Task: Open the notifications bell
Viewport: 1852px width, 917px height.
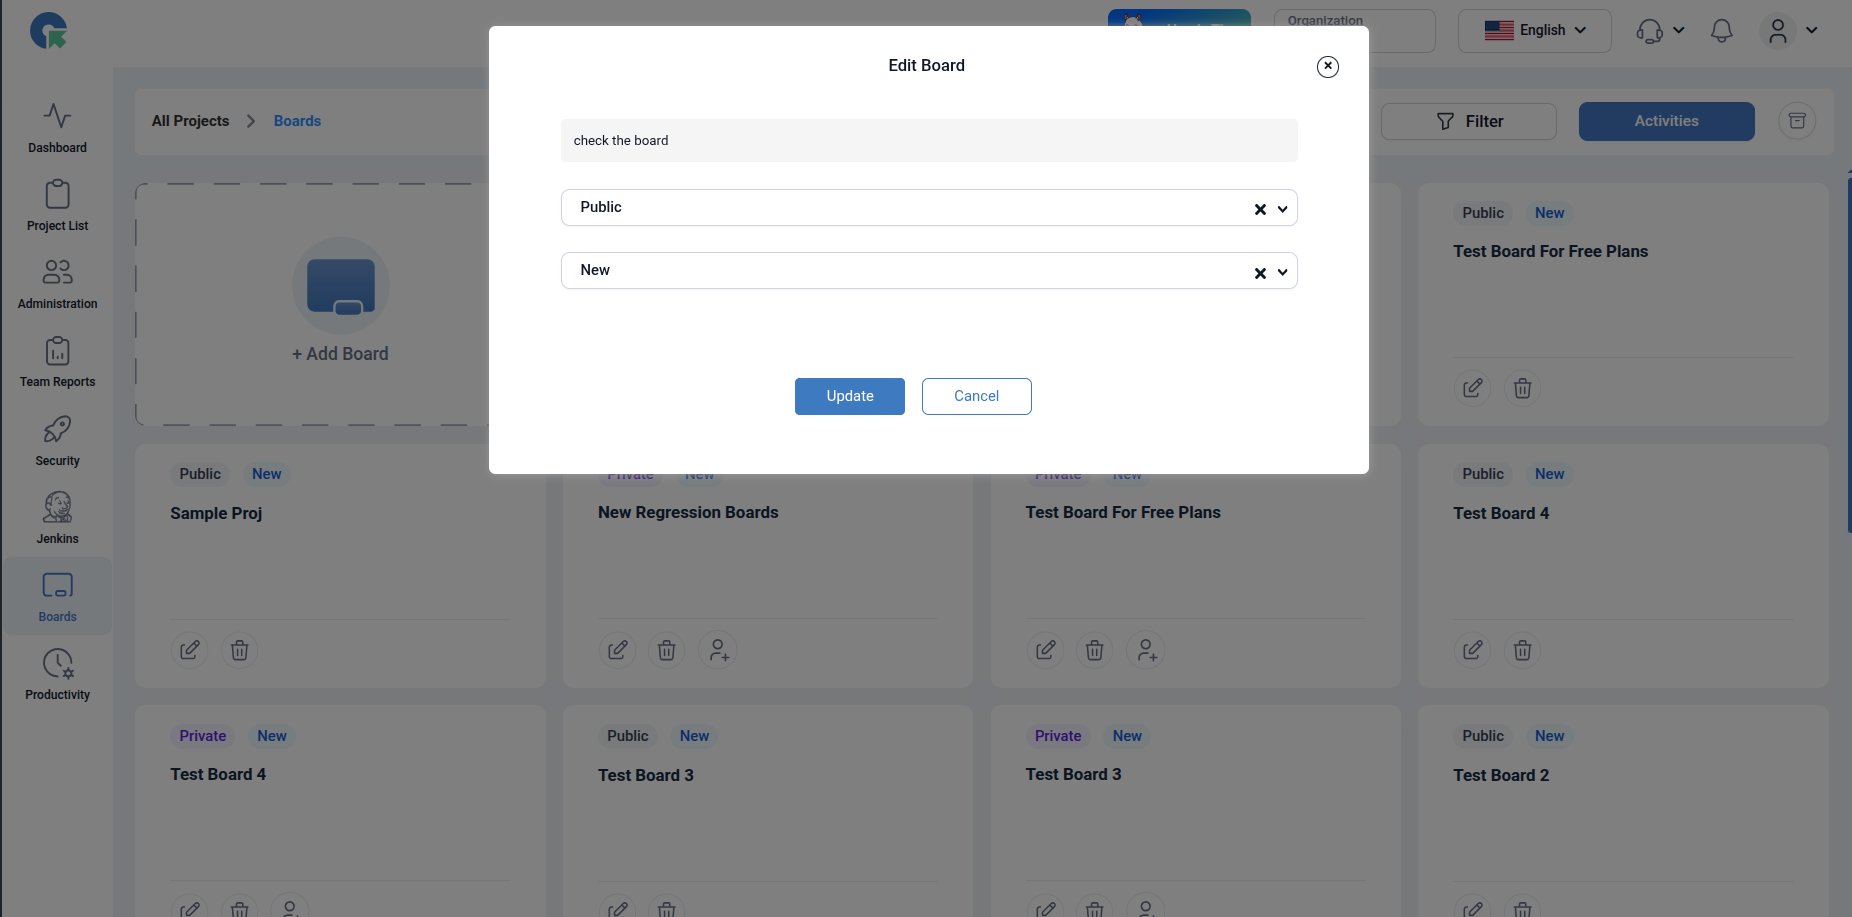Action: coord(1721,31)
